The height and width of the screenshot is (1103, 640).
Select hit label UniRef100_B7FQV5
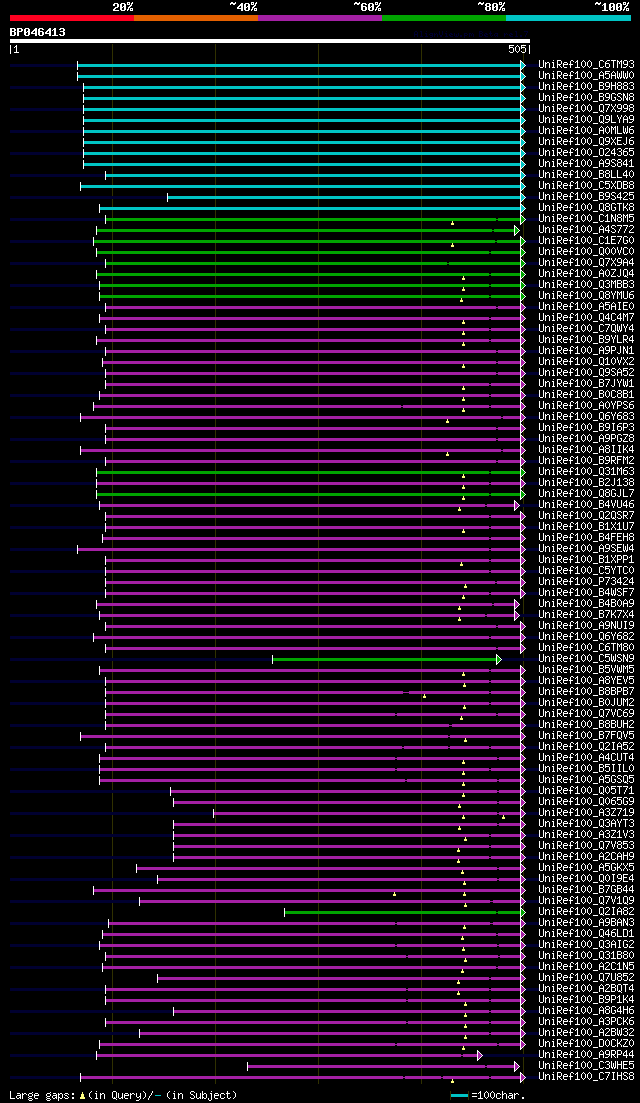587,736
